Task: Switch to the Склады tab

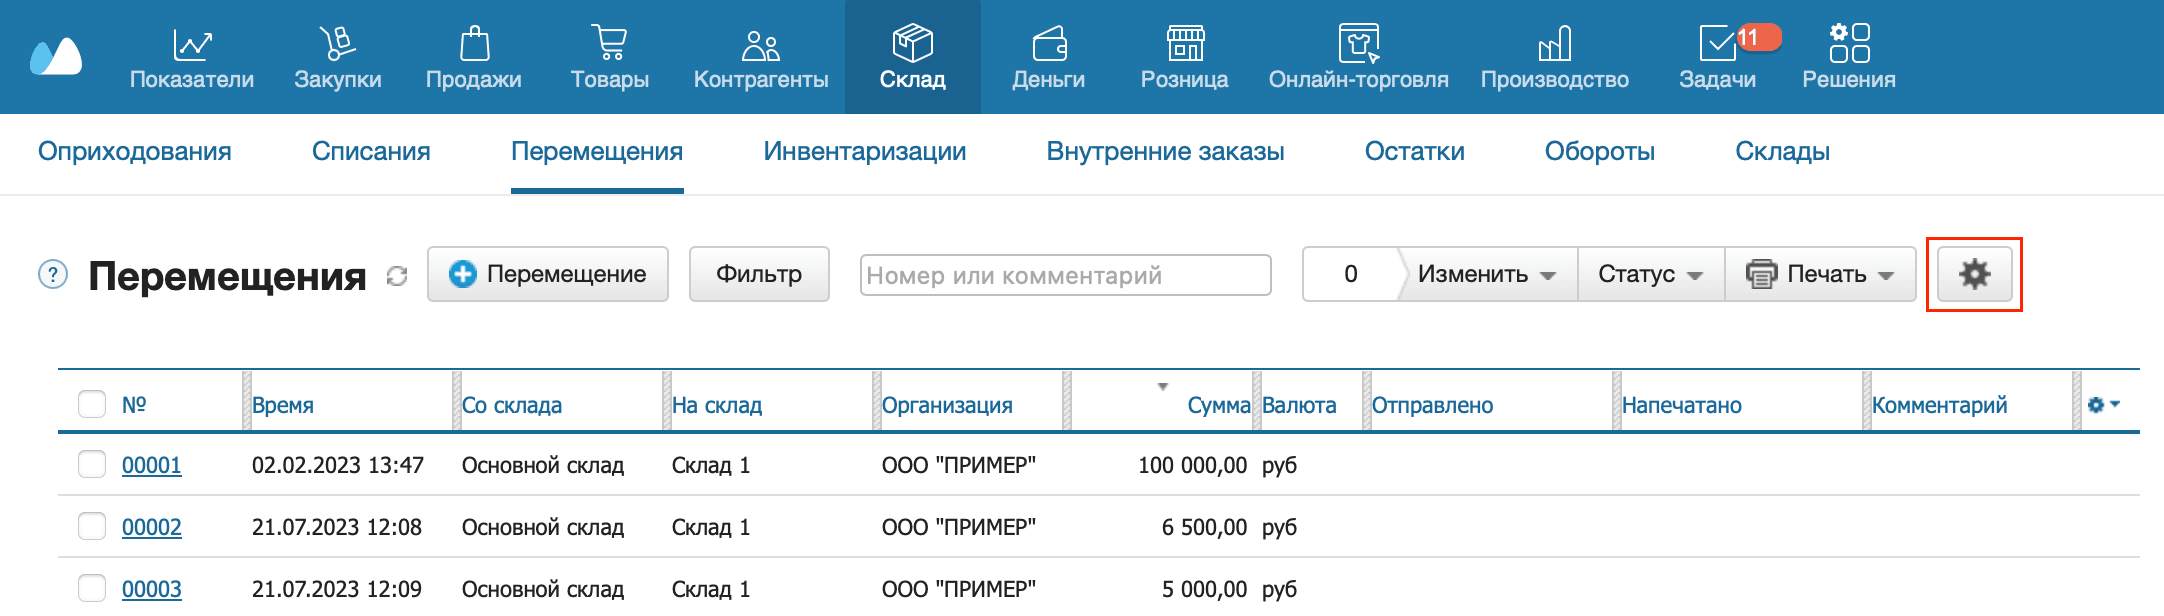Action: coord(1783,151)
